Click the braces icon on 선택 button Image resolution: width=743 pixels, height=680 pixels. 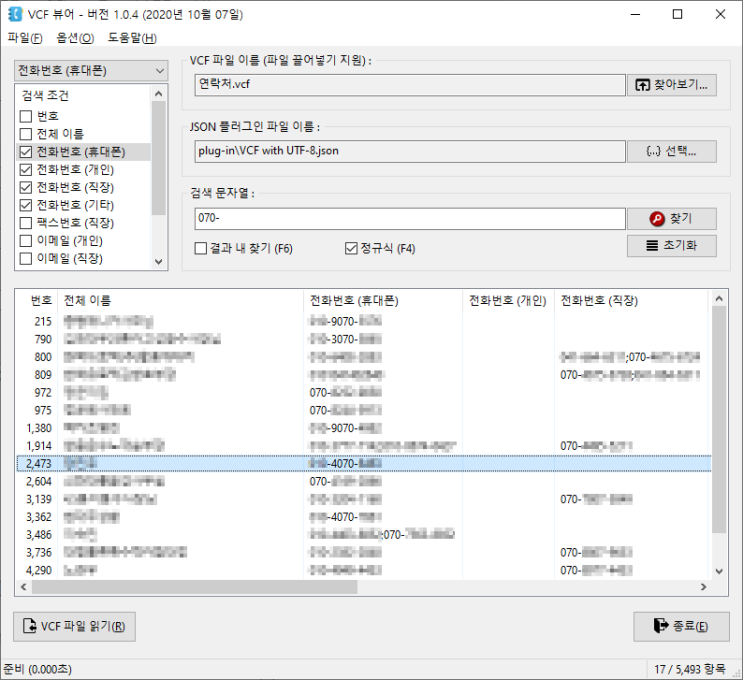coord(653,152)
